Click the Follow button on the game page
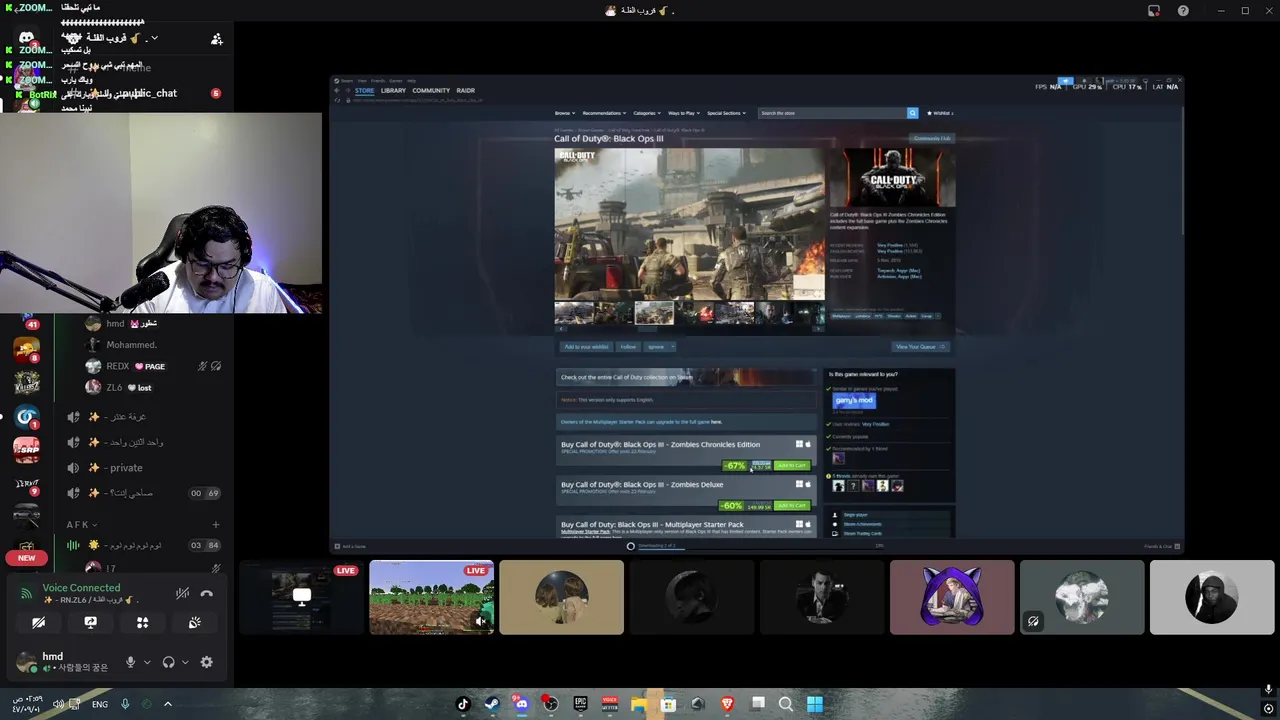This screenshot has width=1280, height=720. click(x=628, y=347)
